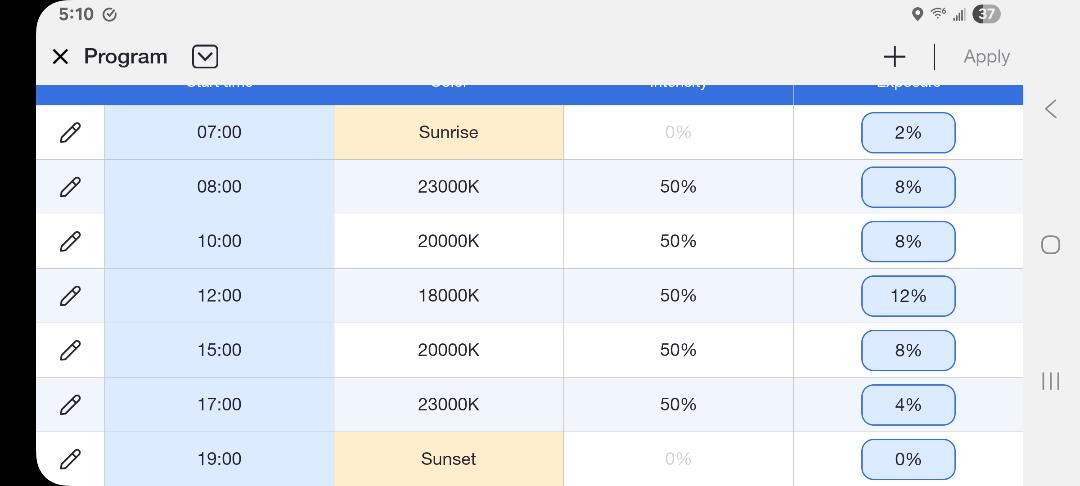Screen dimensions: 1080x486
Task: Open editor for the 12:00 row
Action: tap(70, 295)
